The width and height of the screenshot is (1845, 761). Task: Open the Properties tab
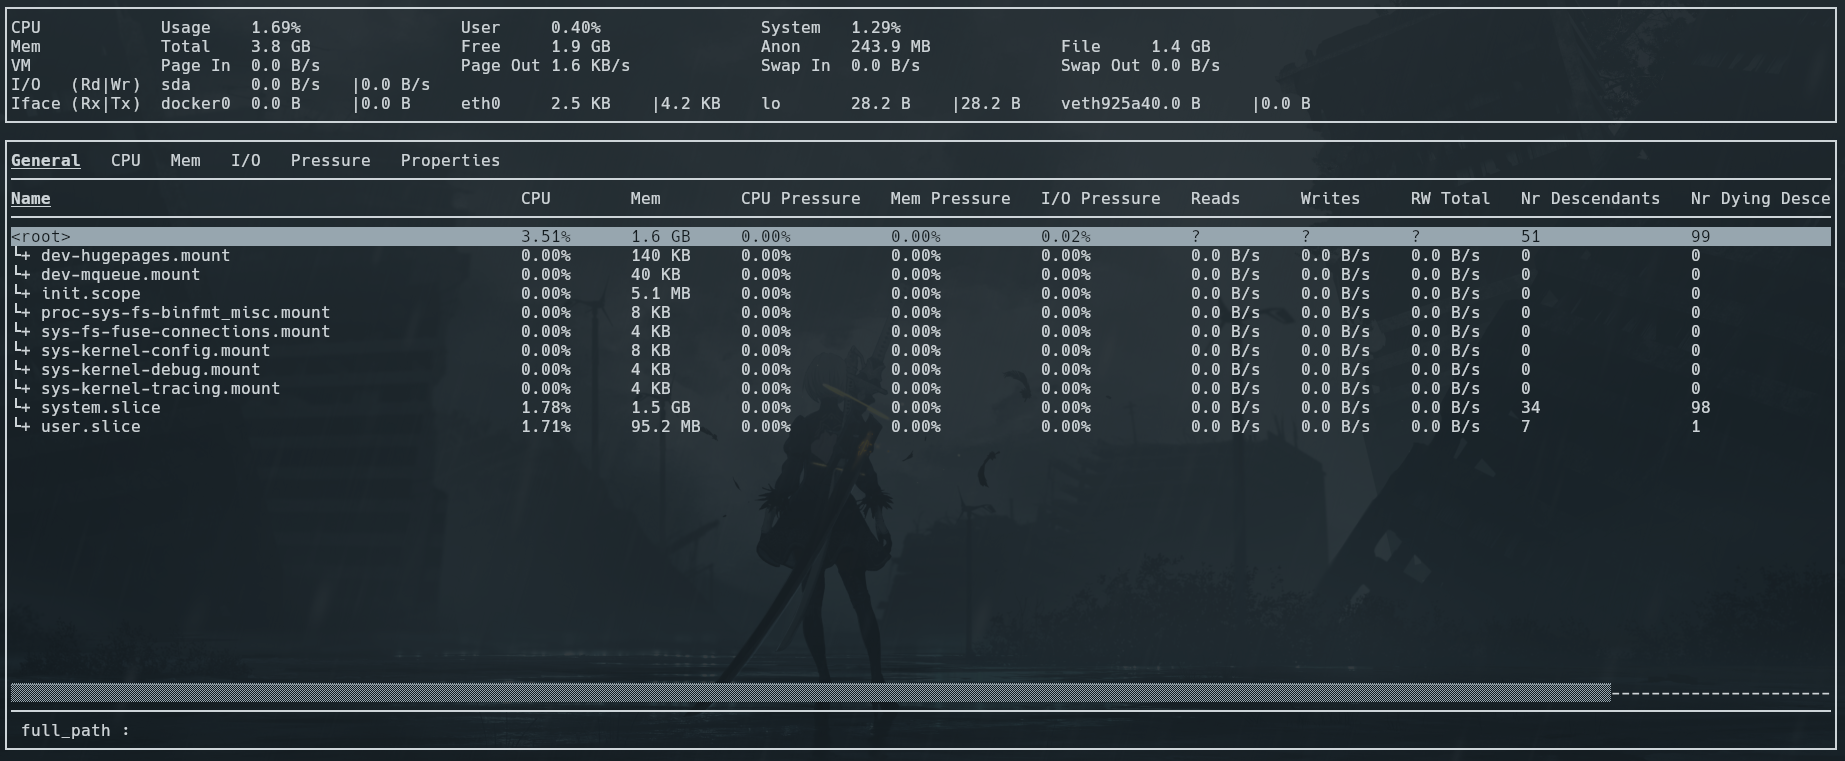pyautogui.click(x=450, y=160)
